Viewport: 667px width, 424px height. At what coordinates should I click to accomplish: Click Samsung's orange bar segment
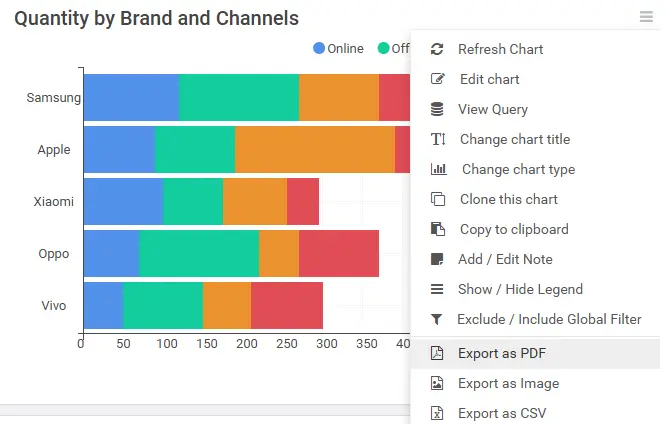339,97
